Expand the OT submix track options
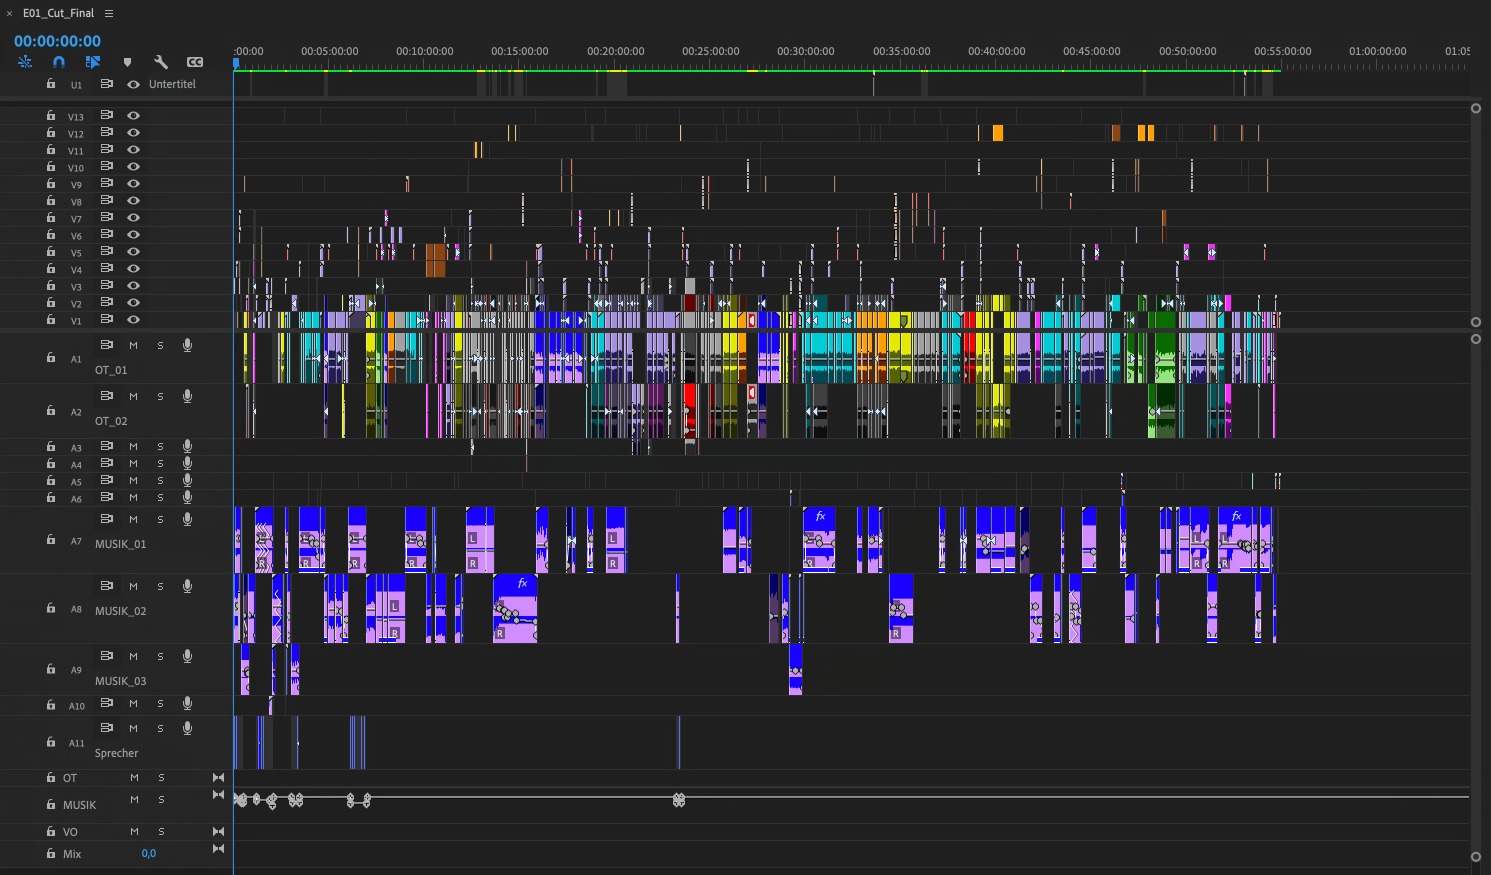1491x875 pixels. 218,777
